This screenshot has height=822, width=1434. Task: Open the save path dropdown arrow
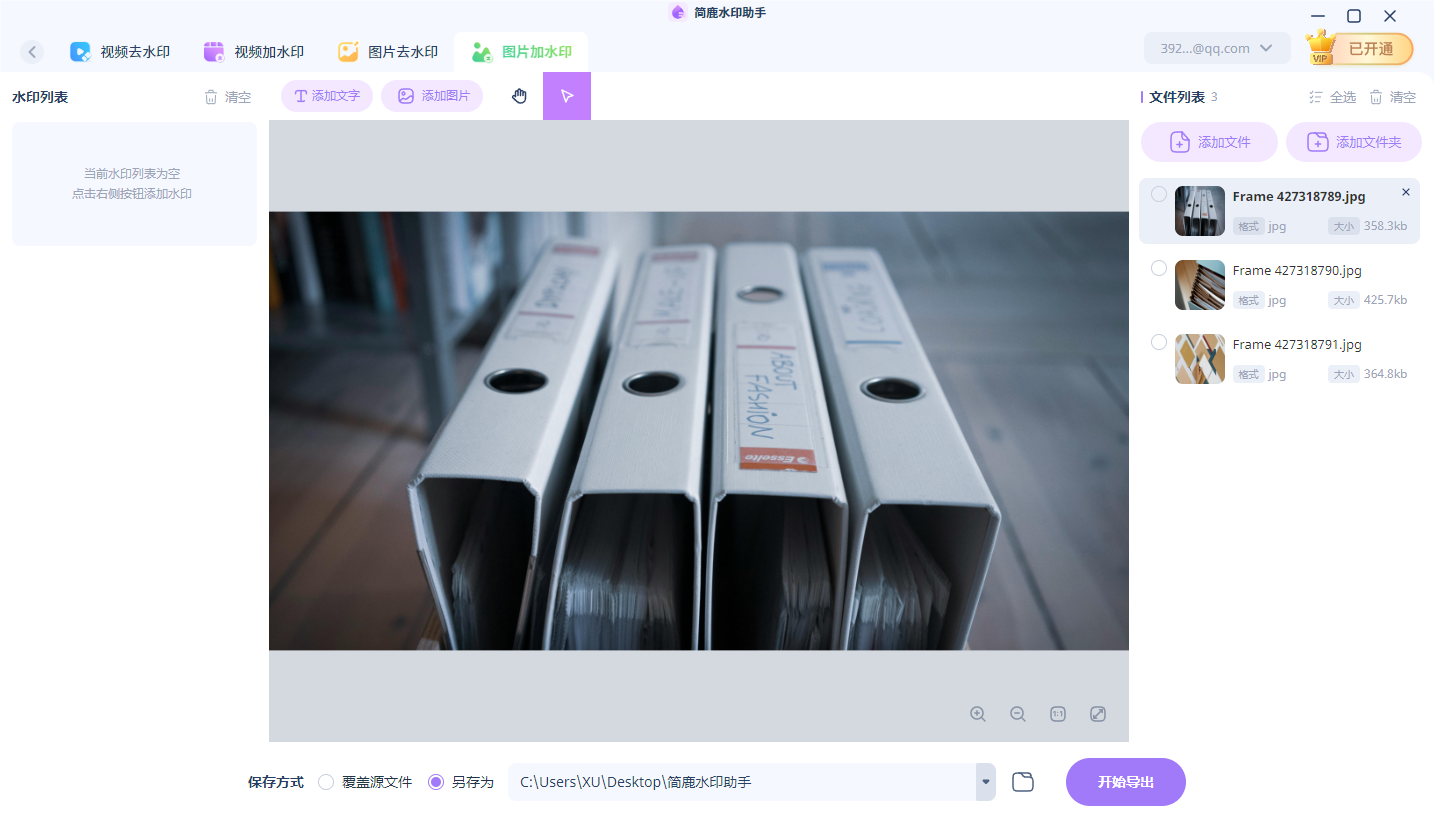point(983,782)
